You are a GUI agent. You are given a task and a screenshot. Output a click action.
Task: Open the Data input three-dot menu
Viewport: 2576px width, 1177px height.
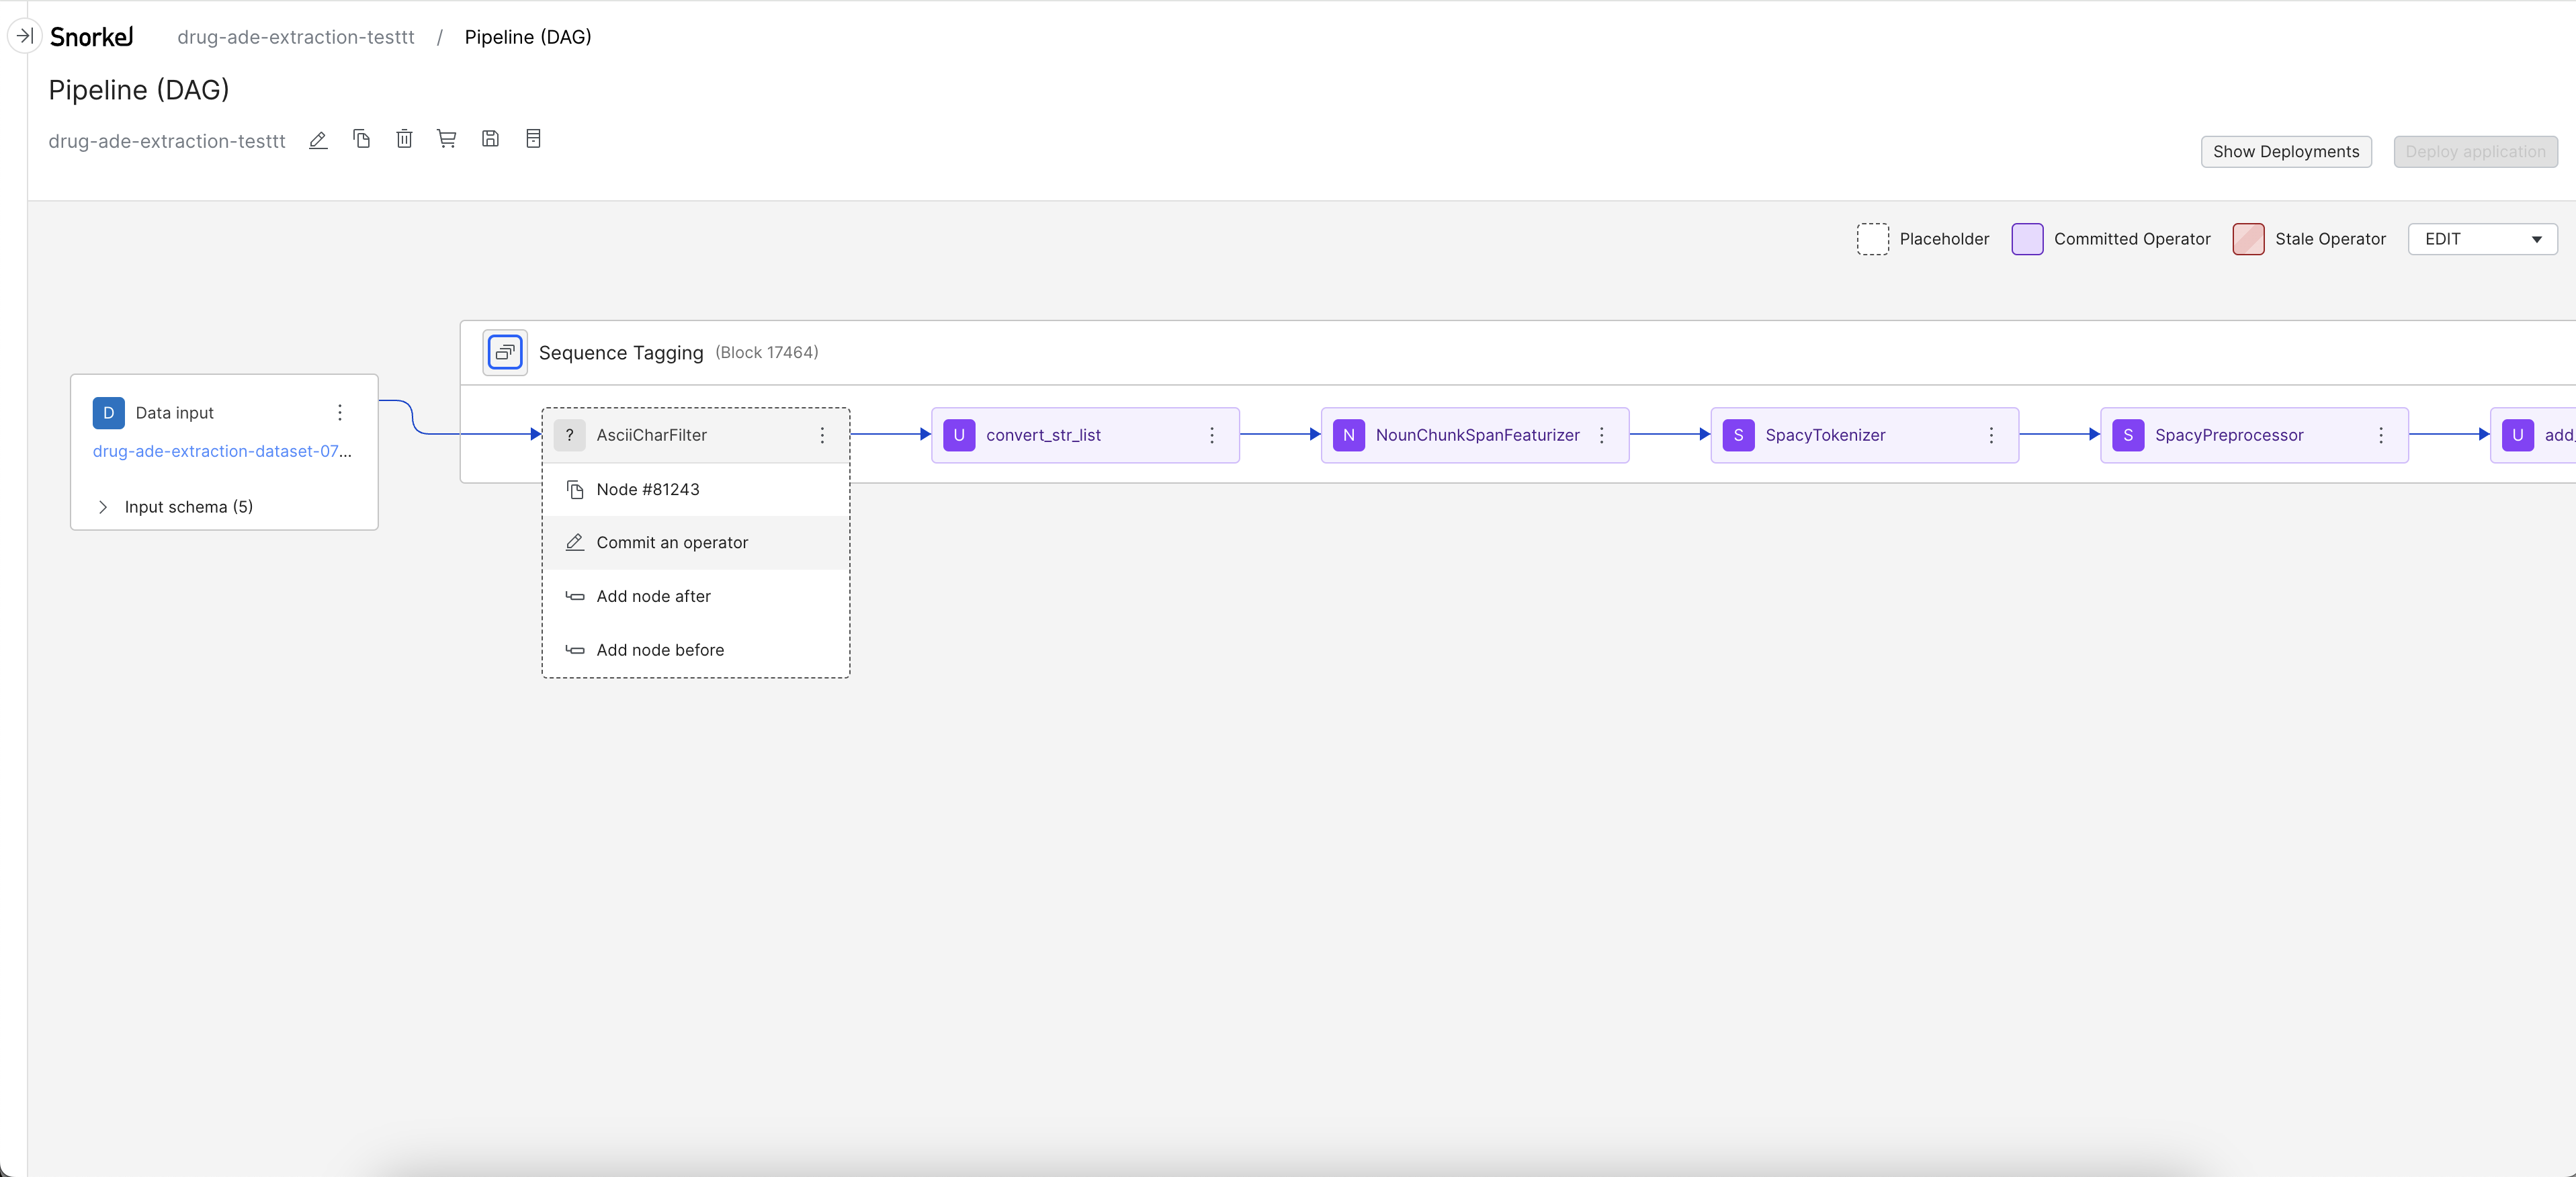tap(340, 413)
